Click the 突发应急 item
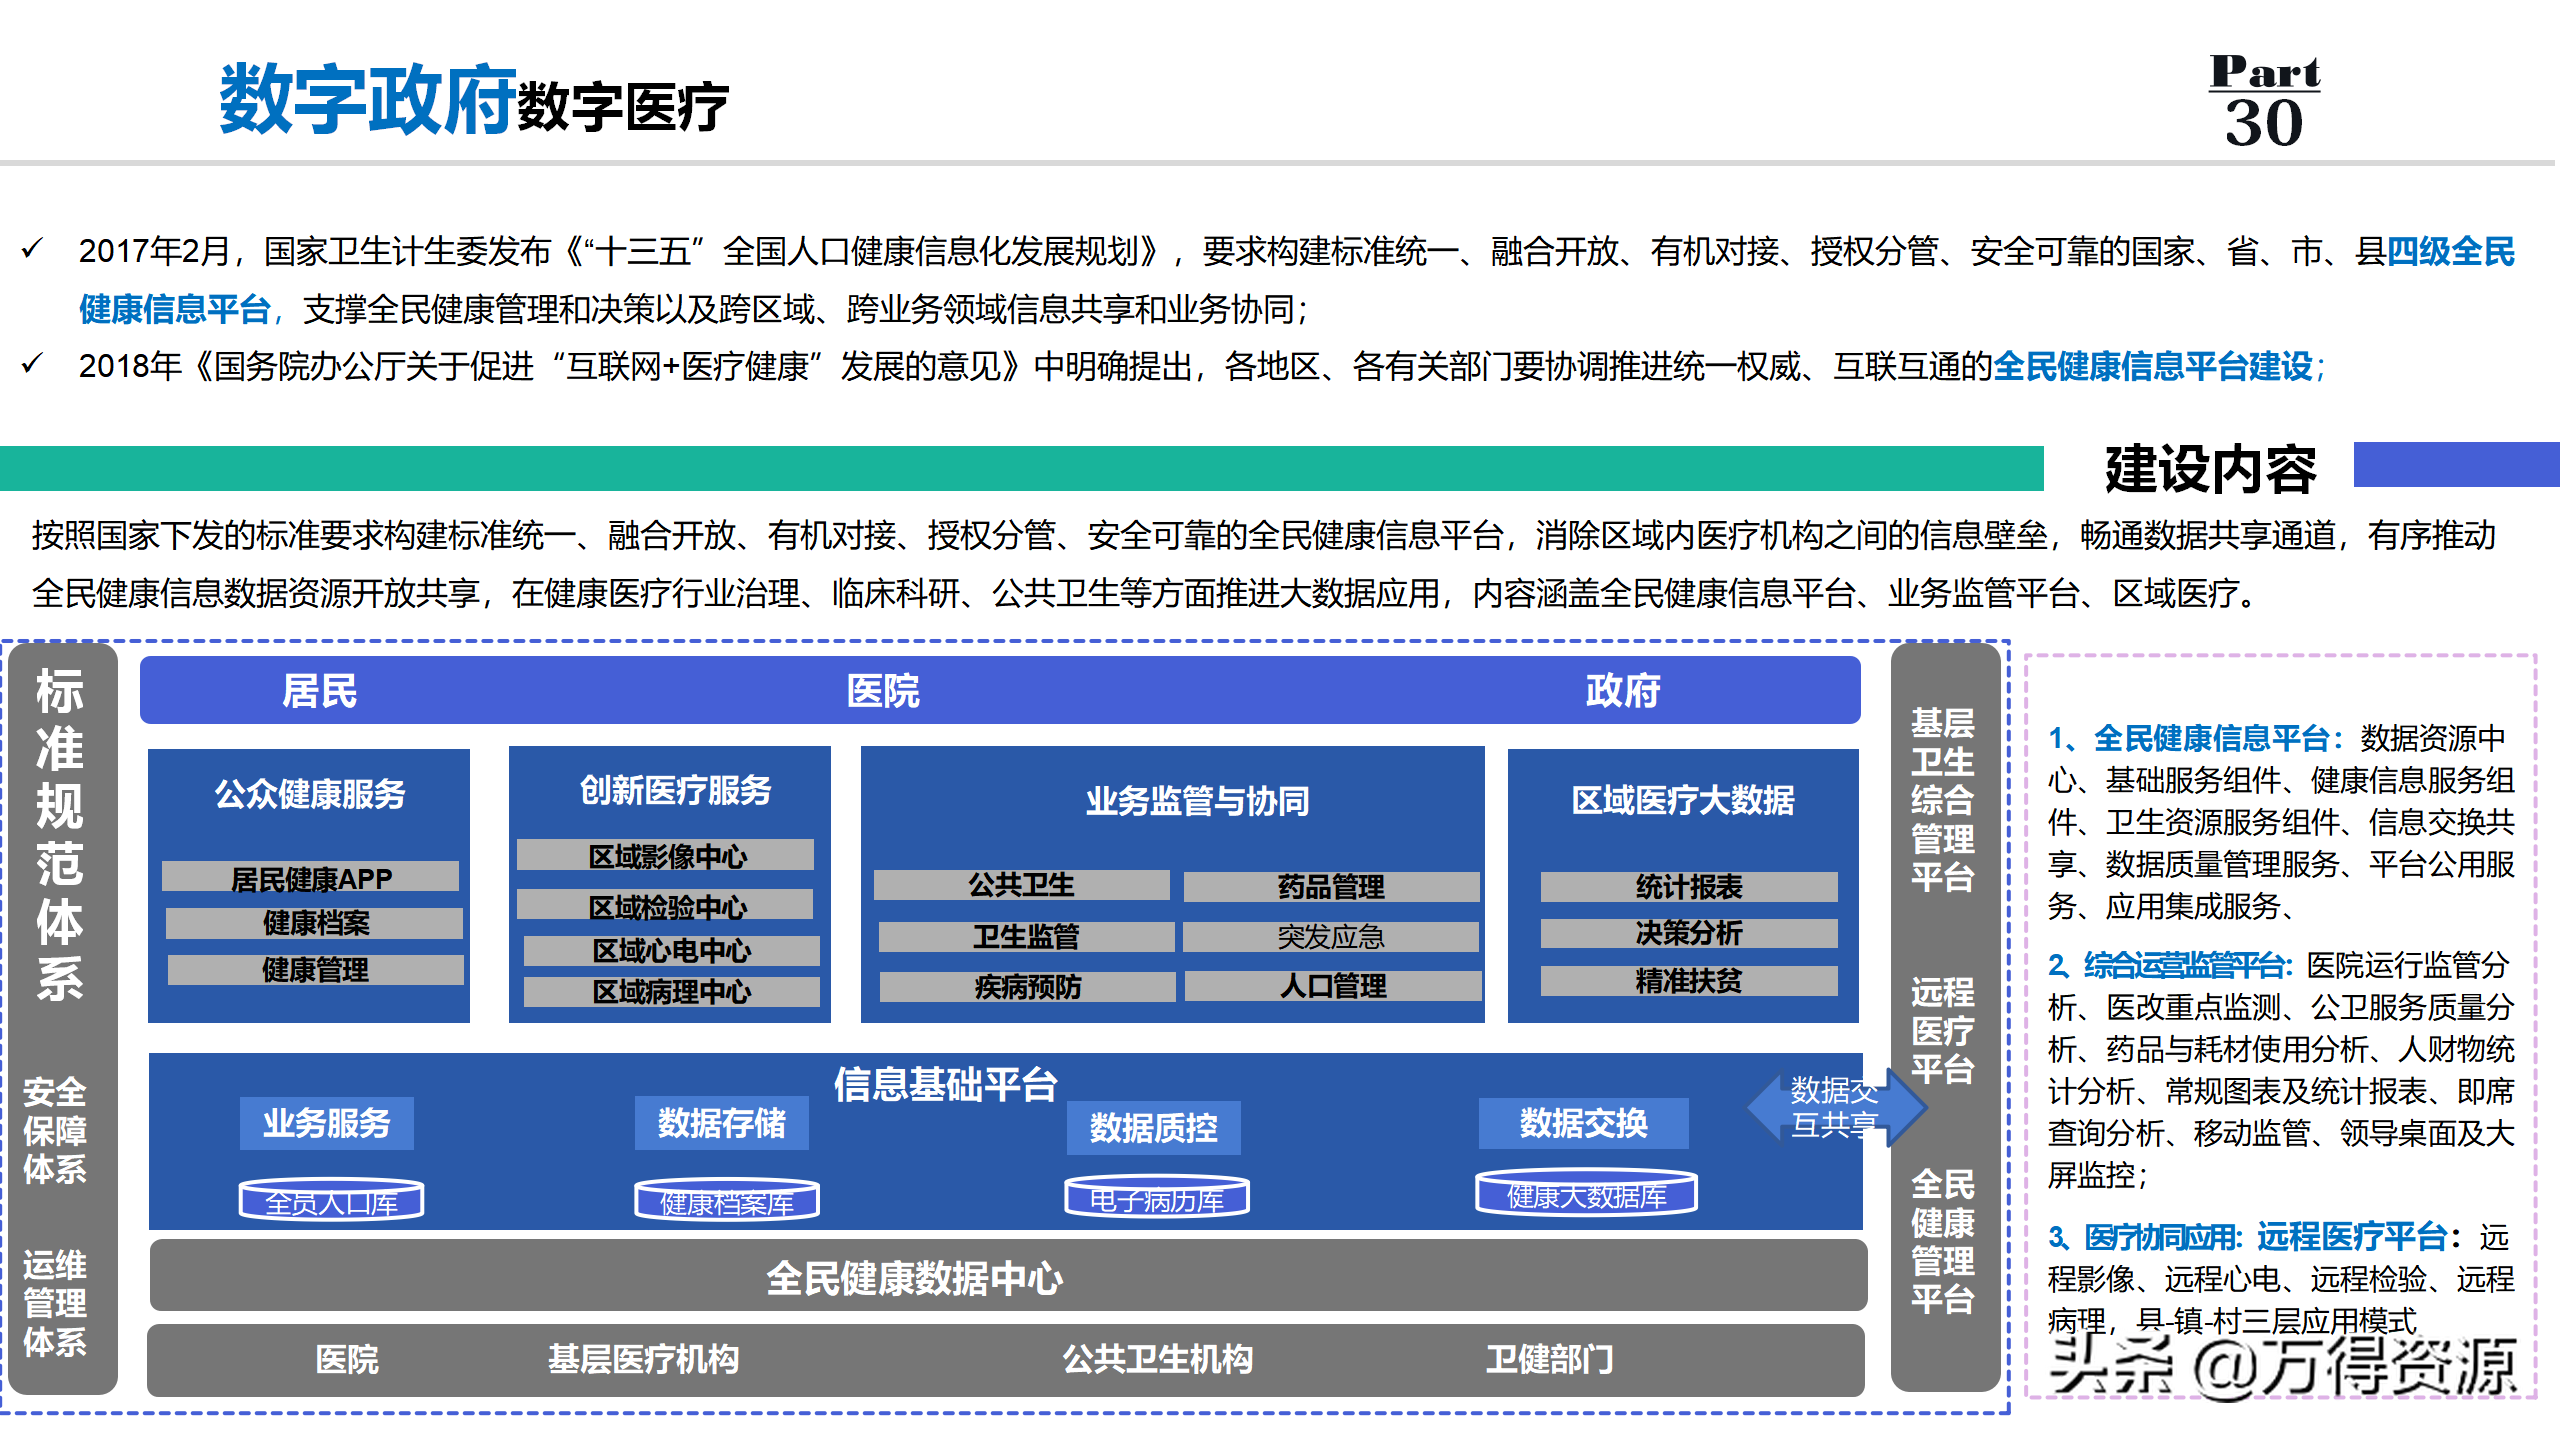 point(1331,937)
